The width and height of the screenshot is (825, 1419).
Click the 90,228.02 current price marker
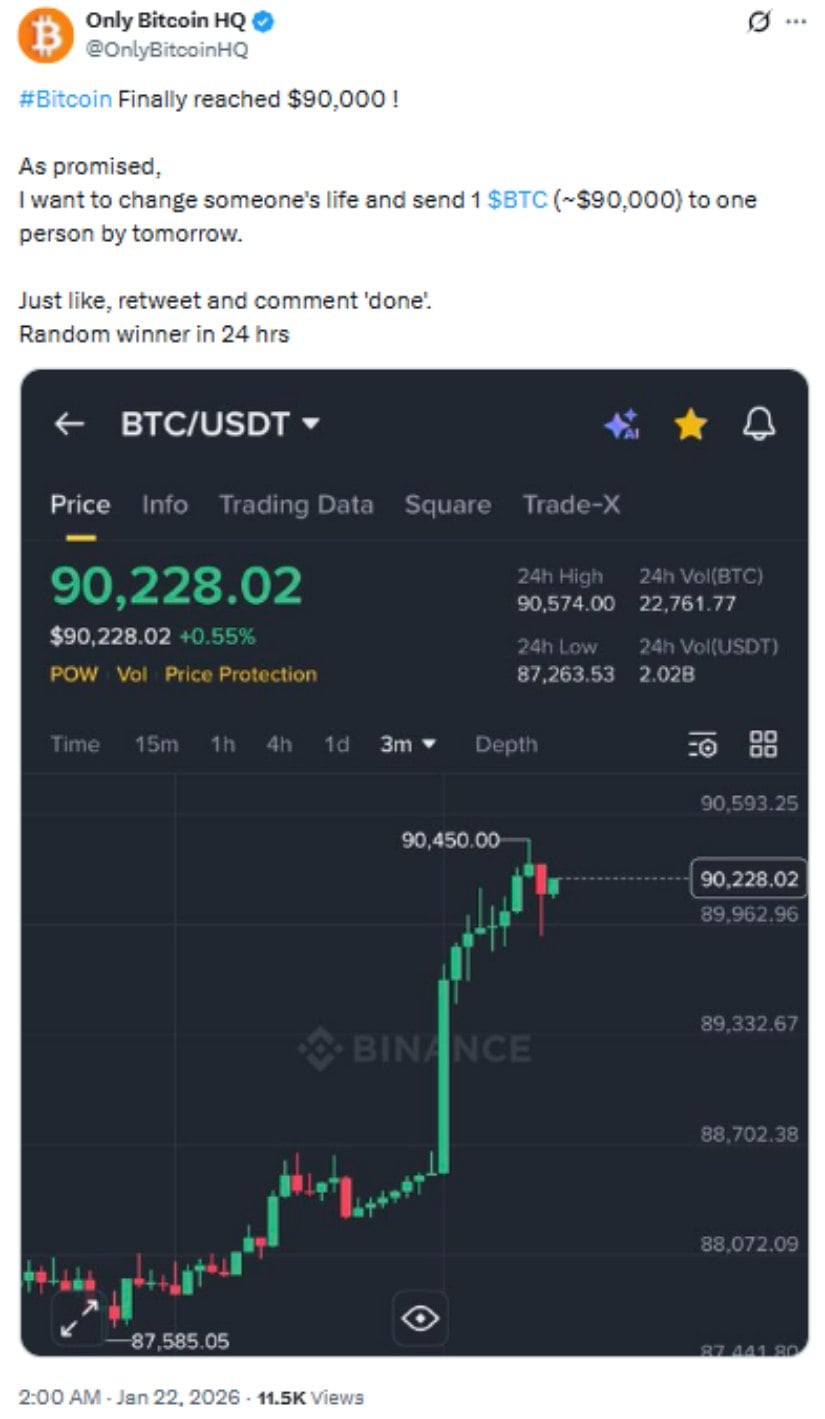click(x=749, y=879)
